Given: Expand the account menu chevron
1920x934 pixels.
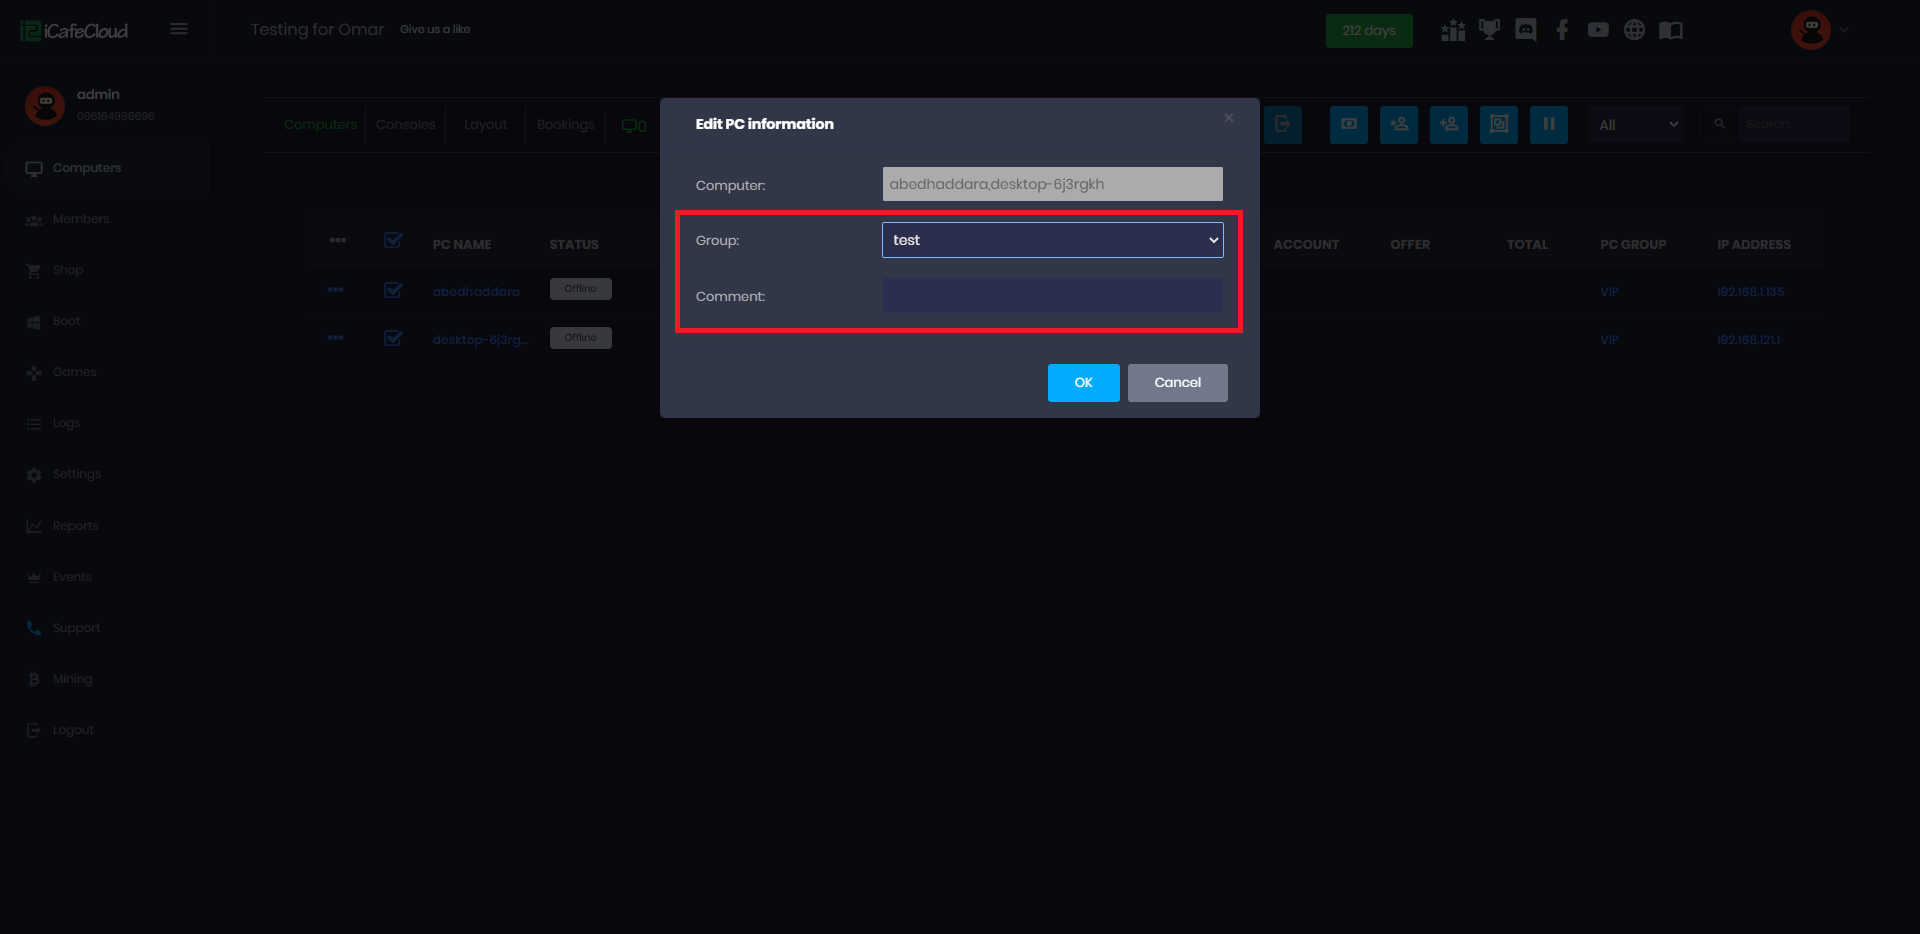Looking at the screenshot, I should pyautogui.click(x=1844, y=30).
